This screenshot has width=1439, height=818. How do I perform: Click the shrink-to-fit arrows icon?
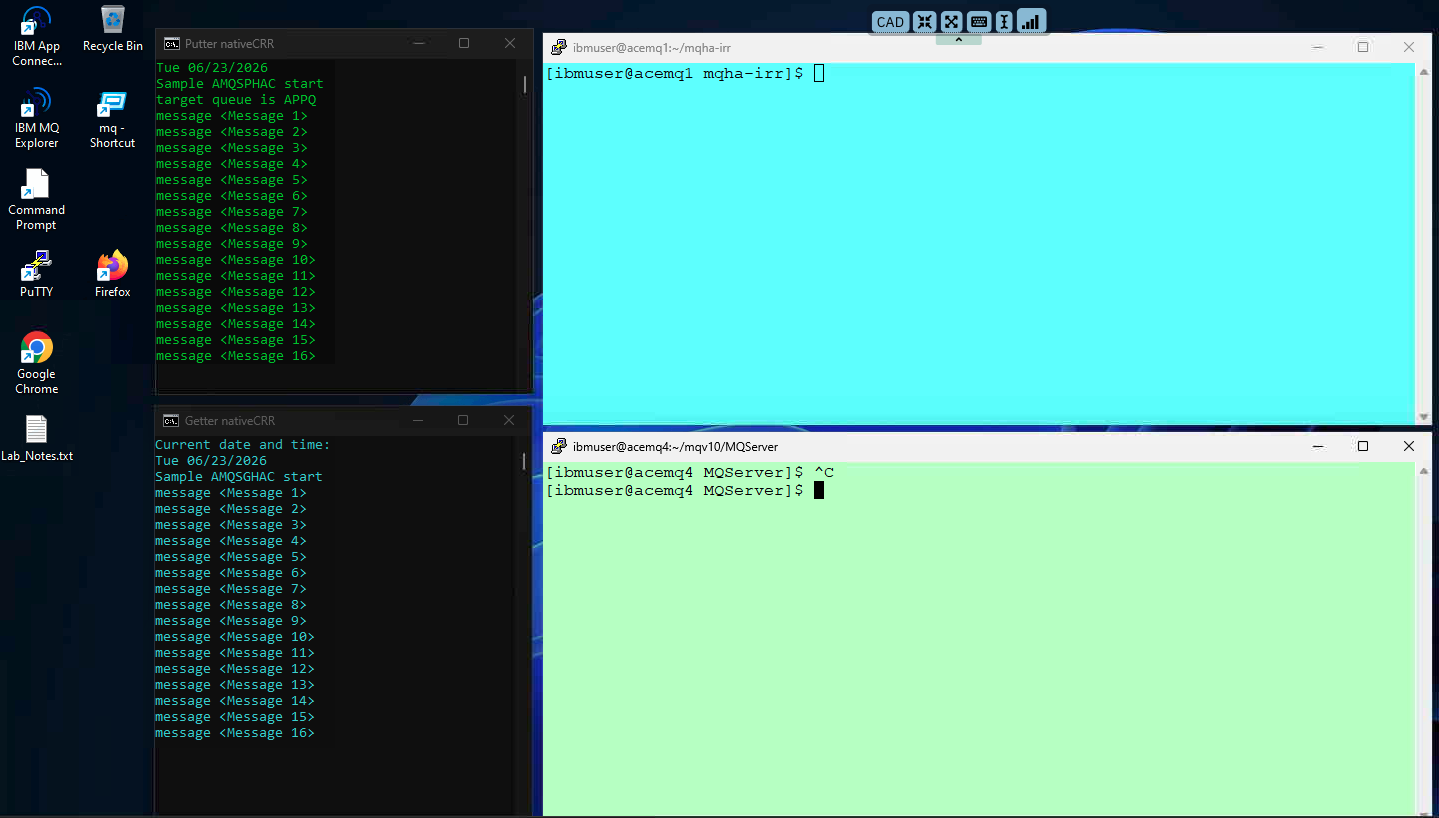click(925, 22)
